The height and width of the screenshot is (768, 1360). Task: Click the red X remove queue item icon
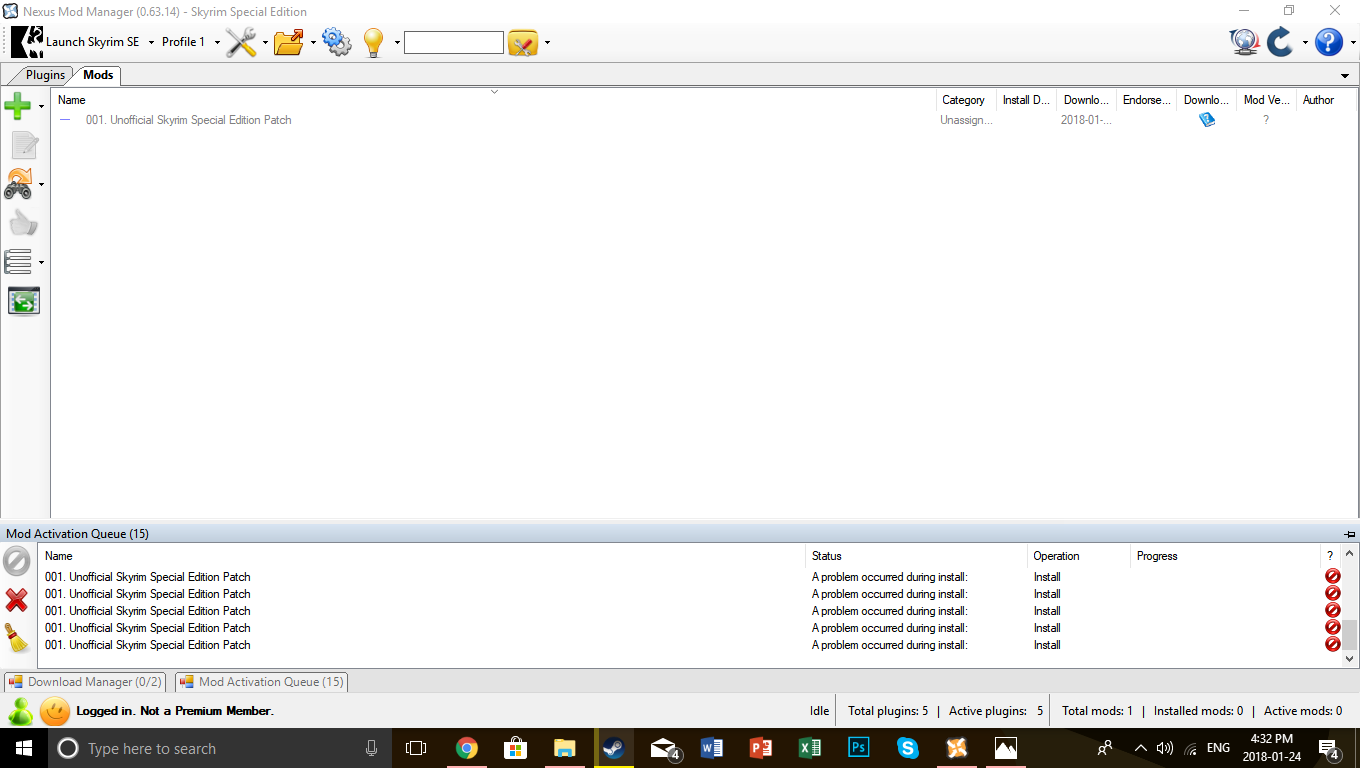click(17, 600)
